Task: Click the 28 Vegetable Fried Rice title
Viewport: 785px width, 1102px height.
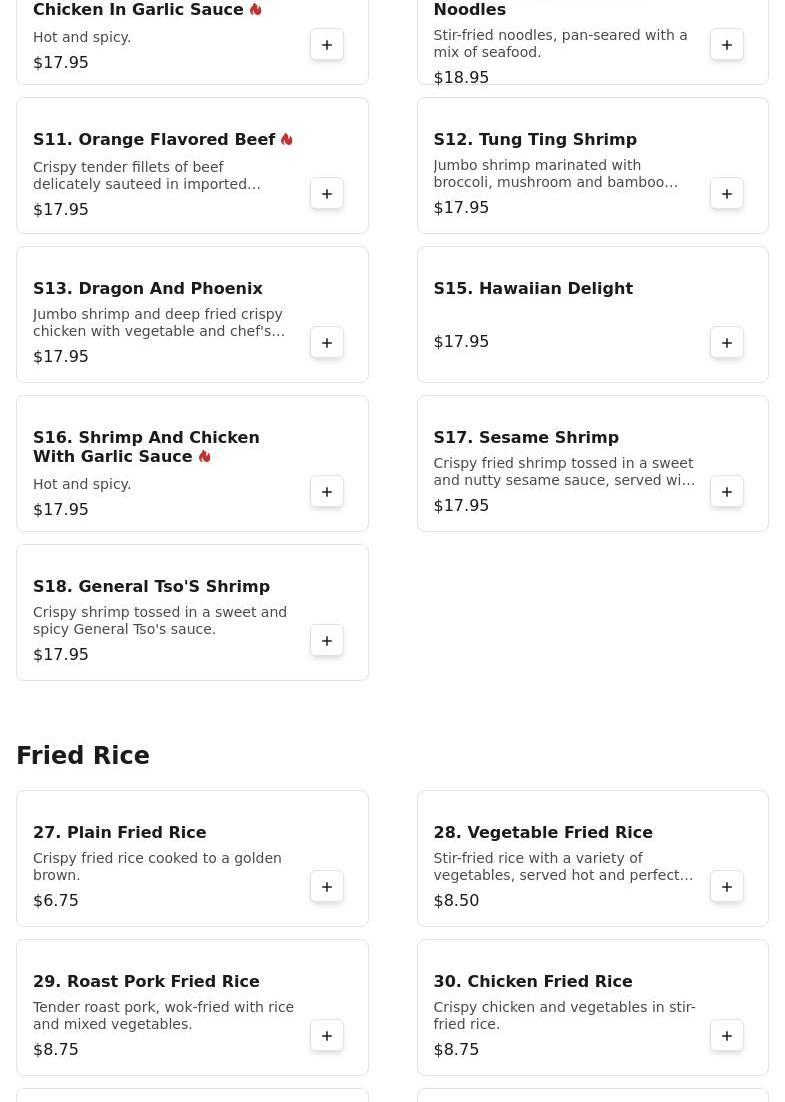Action: tap(542, 832)
